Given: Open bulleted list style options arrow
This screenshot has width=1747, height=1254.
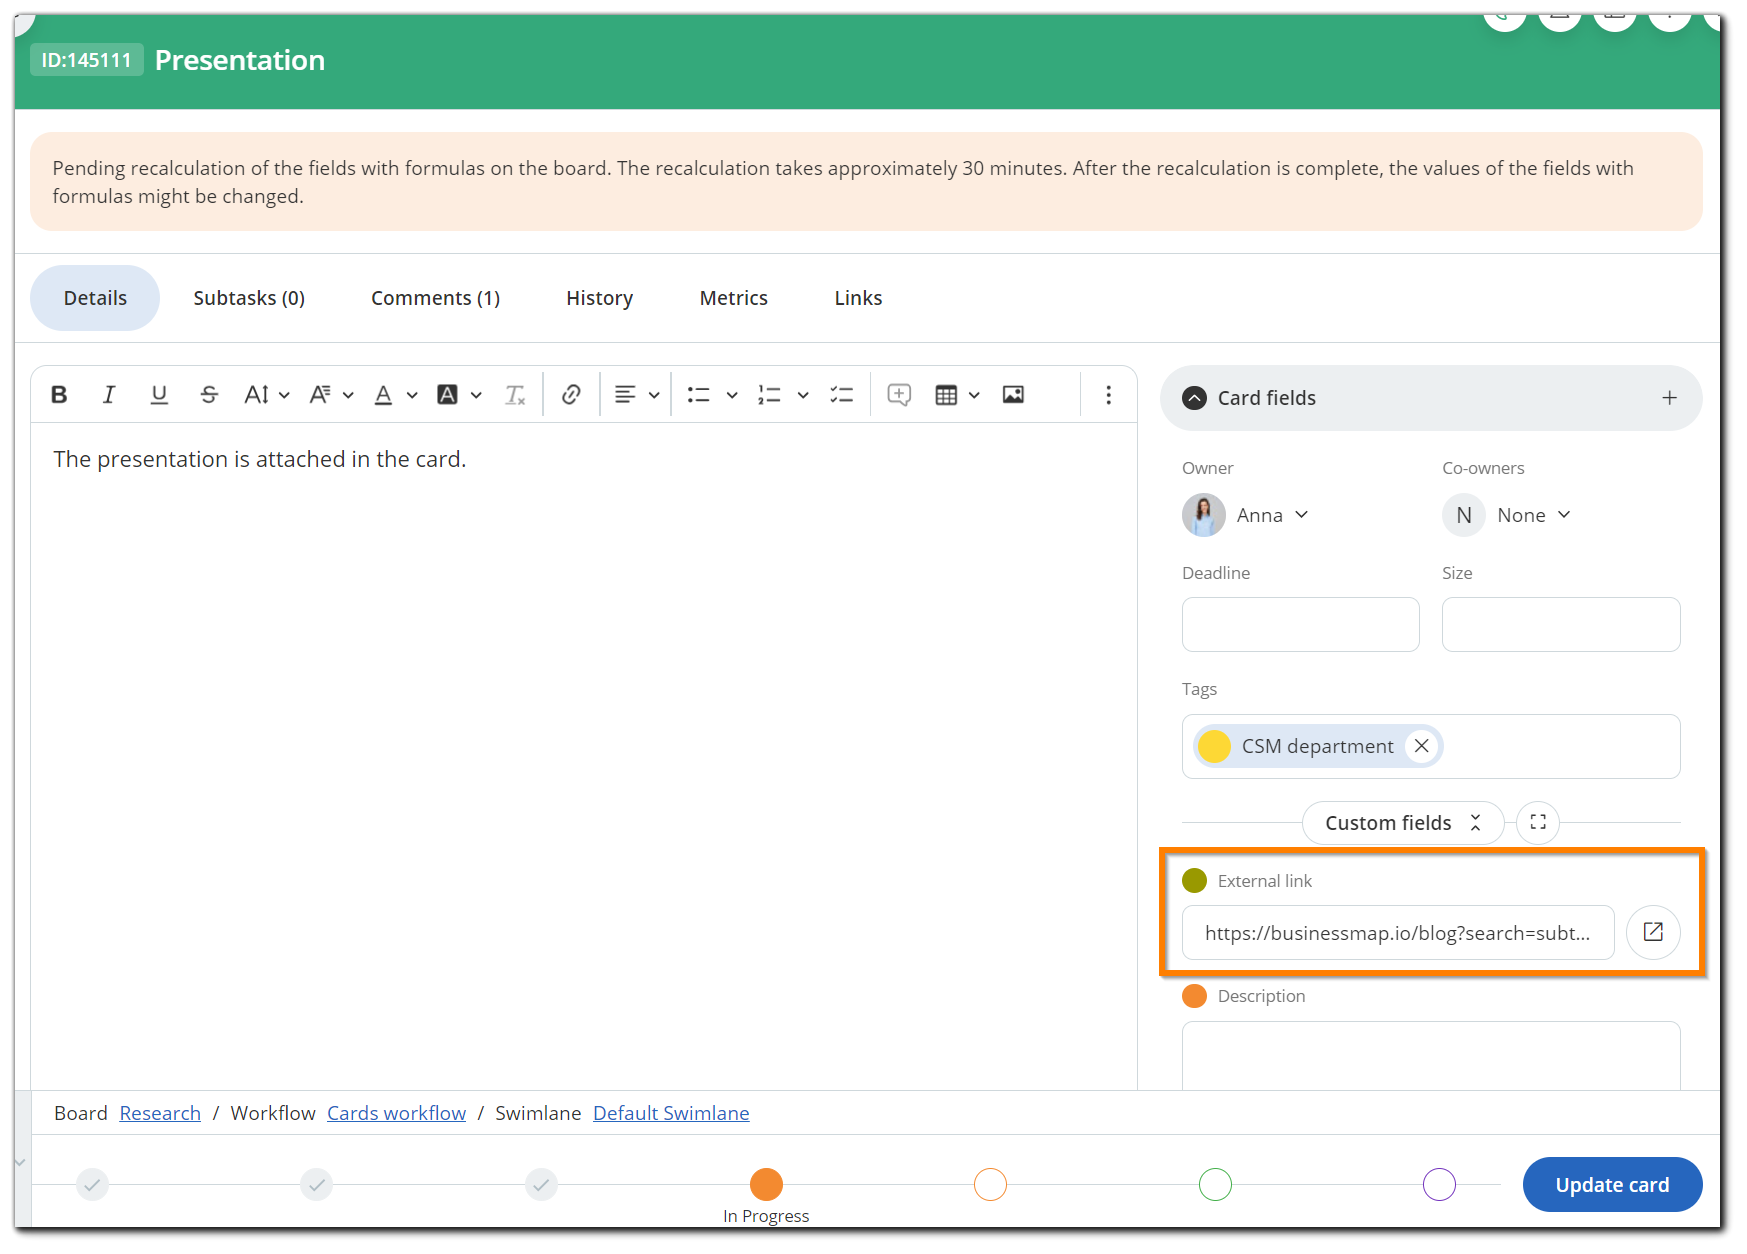Looking at the screenshot, I should tap(732, 395).
